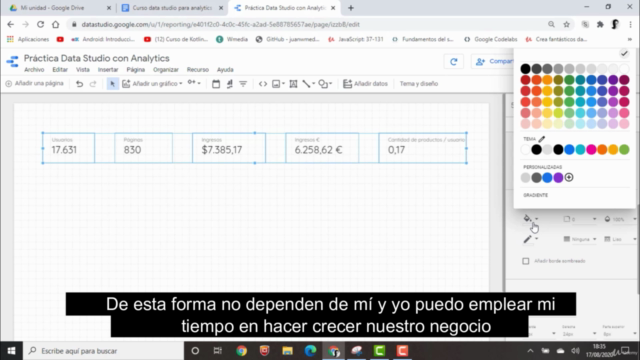The width and height of the screenshot is (640, 360).
Task: Click the background fill bucket icon
Action: (x=527, y=219)
